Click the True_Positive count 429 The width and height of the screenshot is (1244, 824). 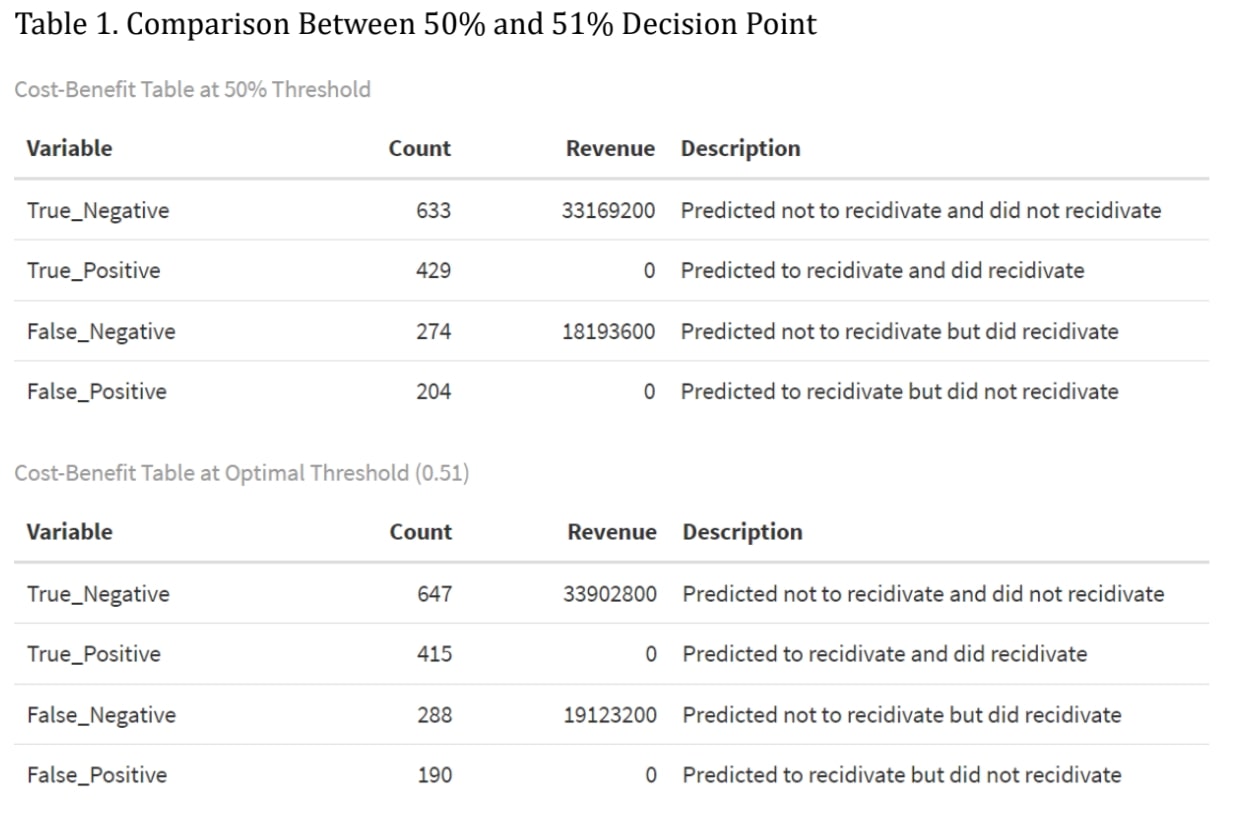click(433, 270)
